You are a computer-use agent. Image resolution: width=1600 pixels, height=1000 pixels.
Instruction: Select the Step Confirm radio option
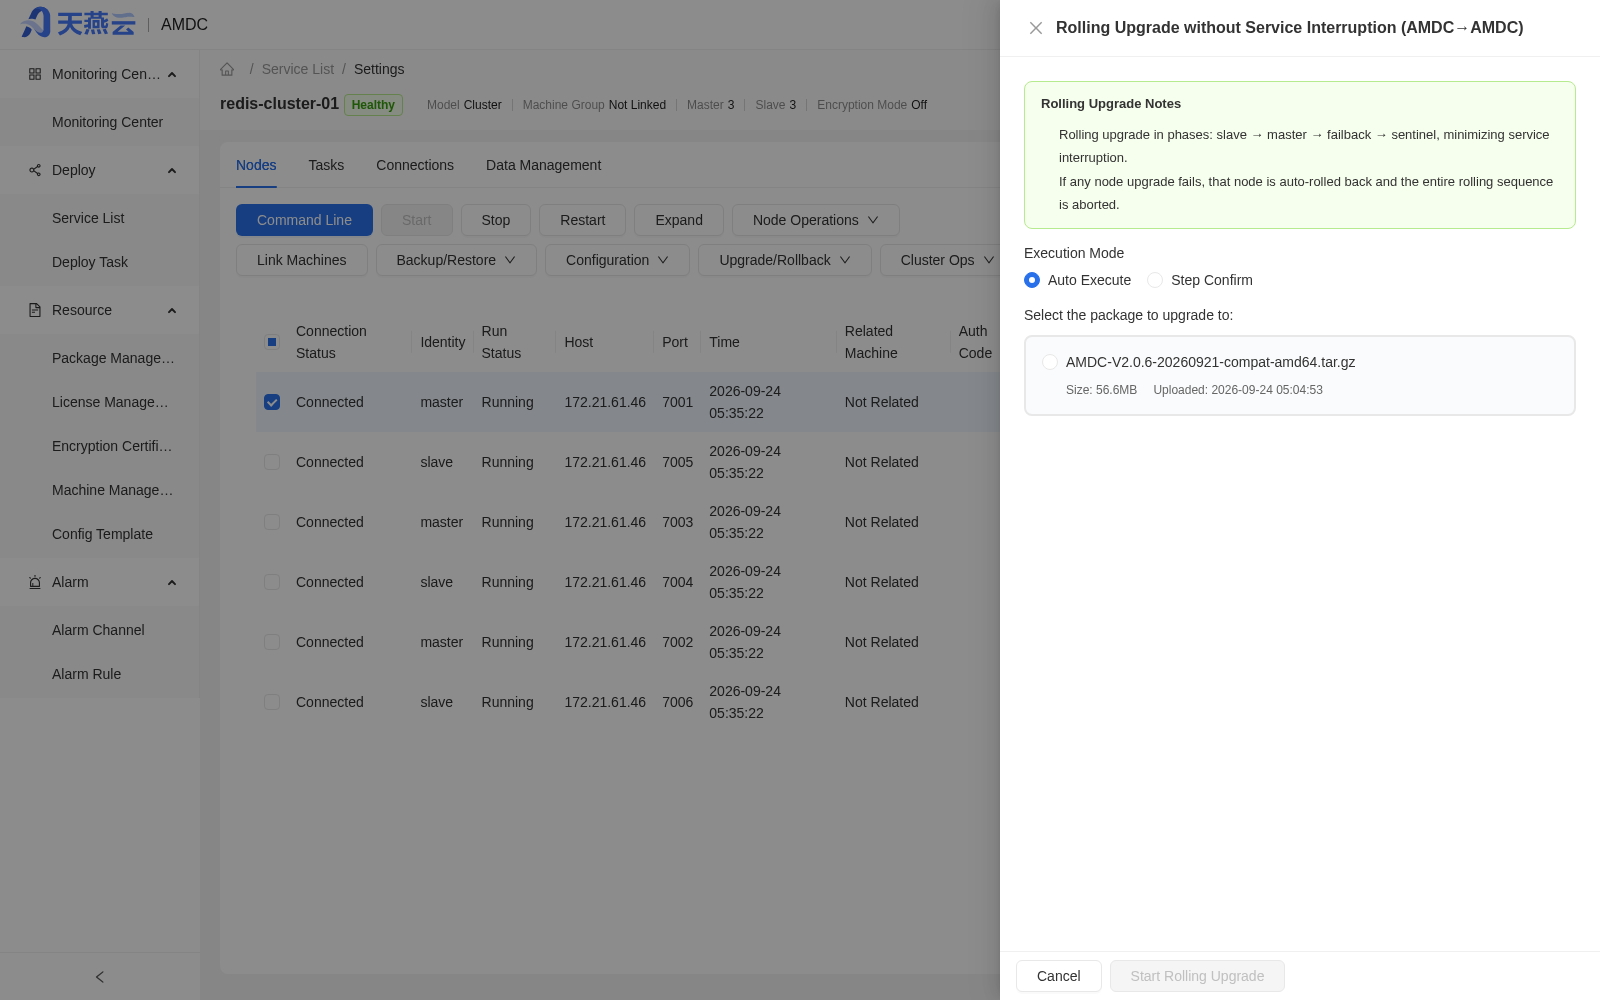pyautogui.click(x=1155, y=280)
